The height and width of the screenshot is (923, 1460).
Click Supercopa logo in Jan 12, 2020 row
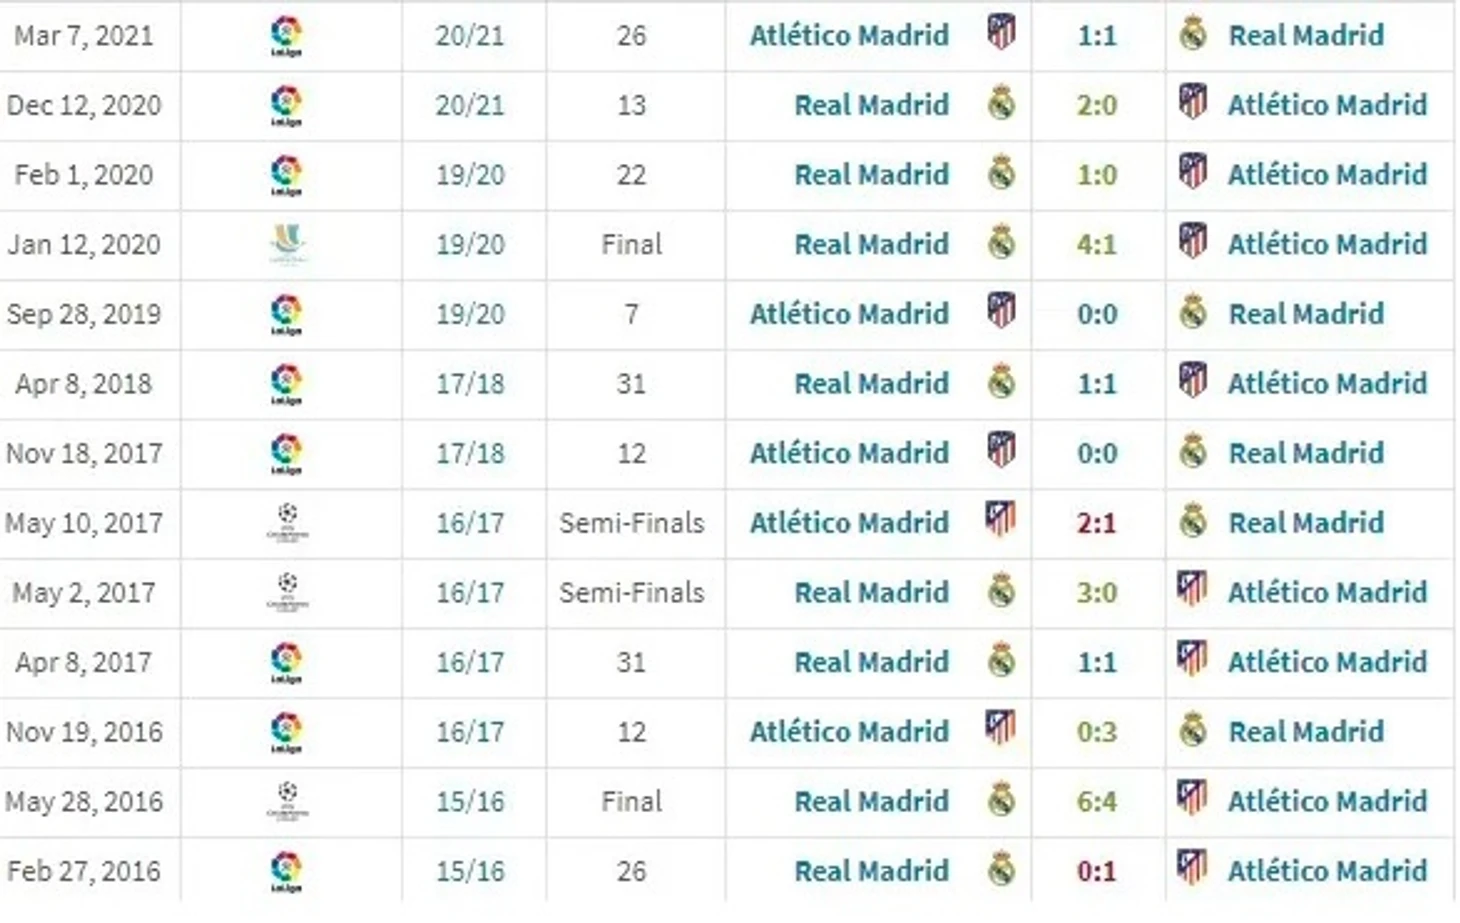tap(288, 244)
